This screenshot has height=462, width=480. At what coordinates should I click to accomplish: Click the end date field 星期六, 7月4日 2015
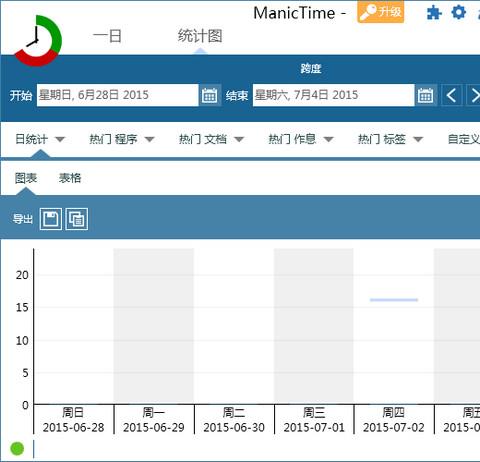(333, 95)
